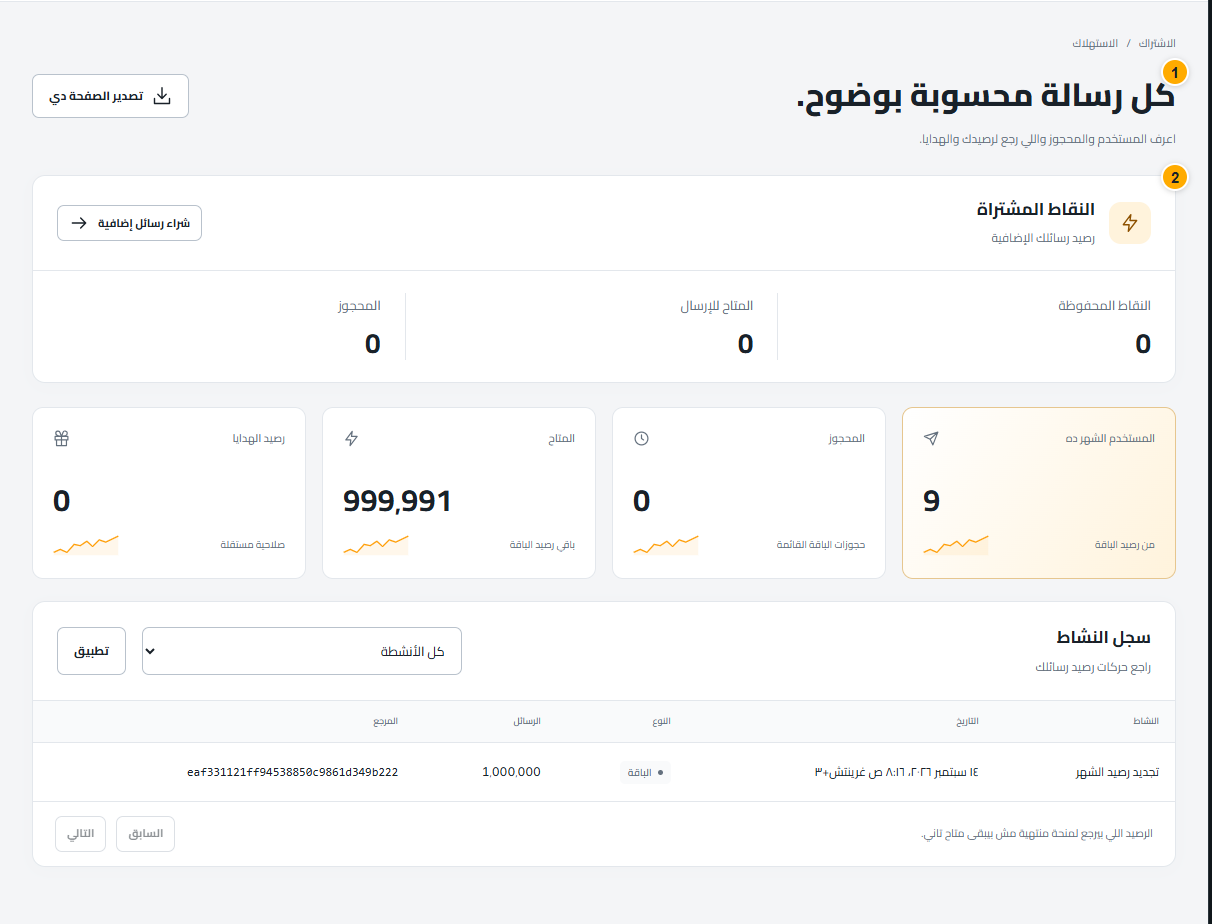Click the lightning icon on المتاح card

[x=351, y=438]
